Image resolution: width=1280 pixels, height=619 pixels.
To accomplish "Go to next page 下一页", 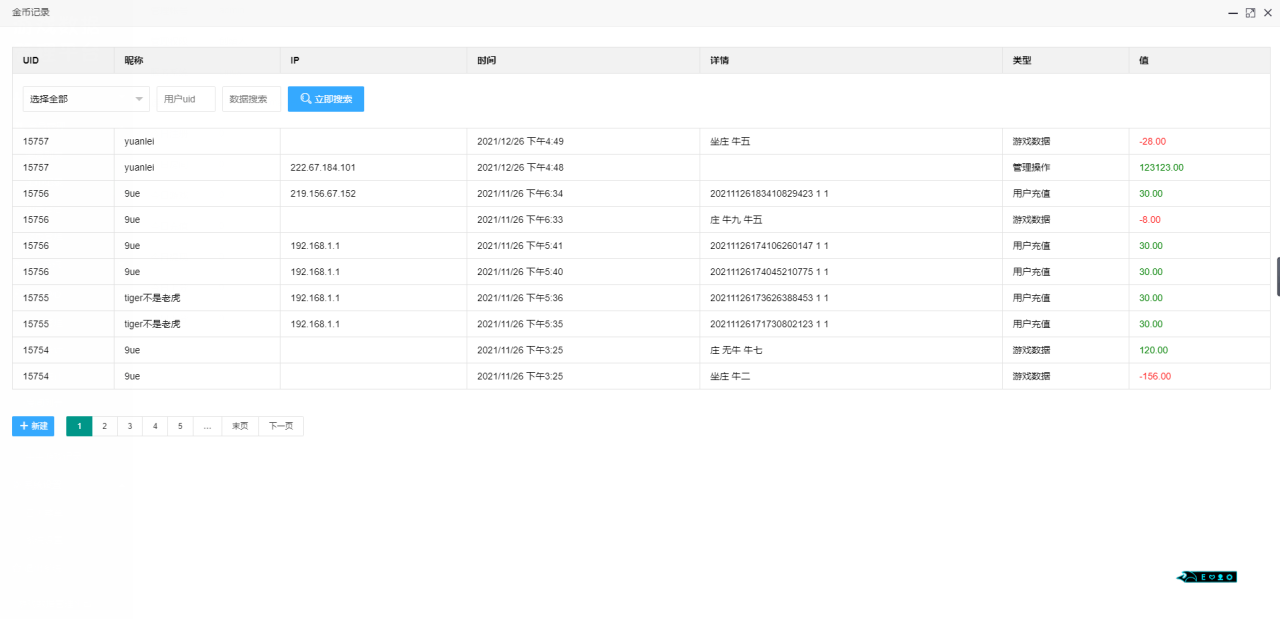I will pos(281,426).
